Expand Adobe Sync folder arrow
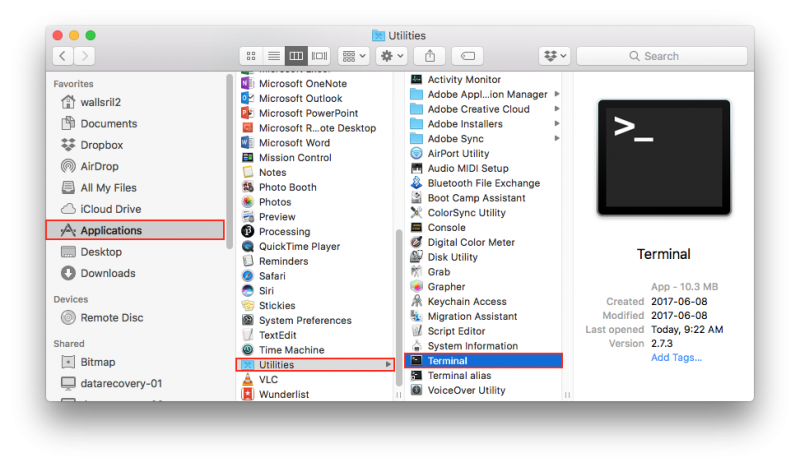800x467 pixels. tap(557, 138)
